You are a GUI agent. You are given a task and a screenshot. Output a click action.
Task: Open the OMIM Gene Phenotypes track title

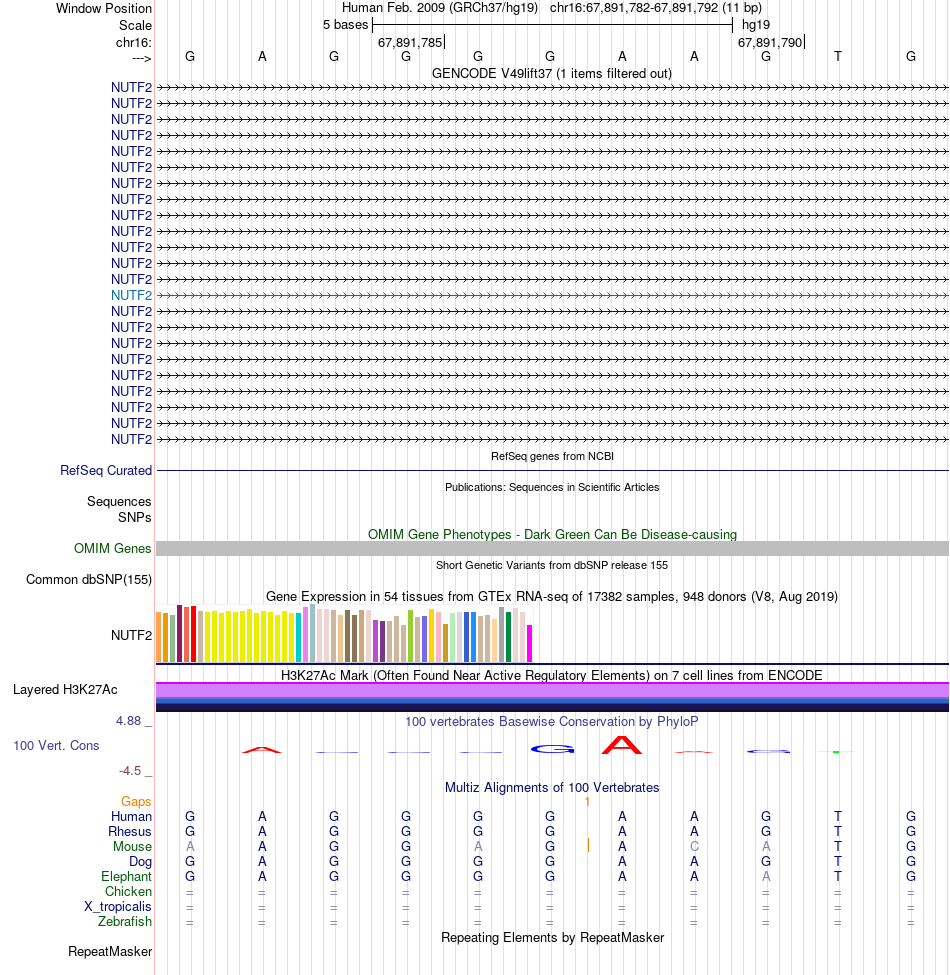[x=552, y=534]
